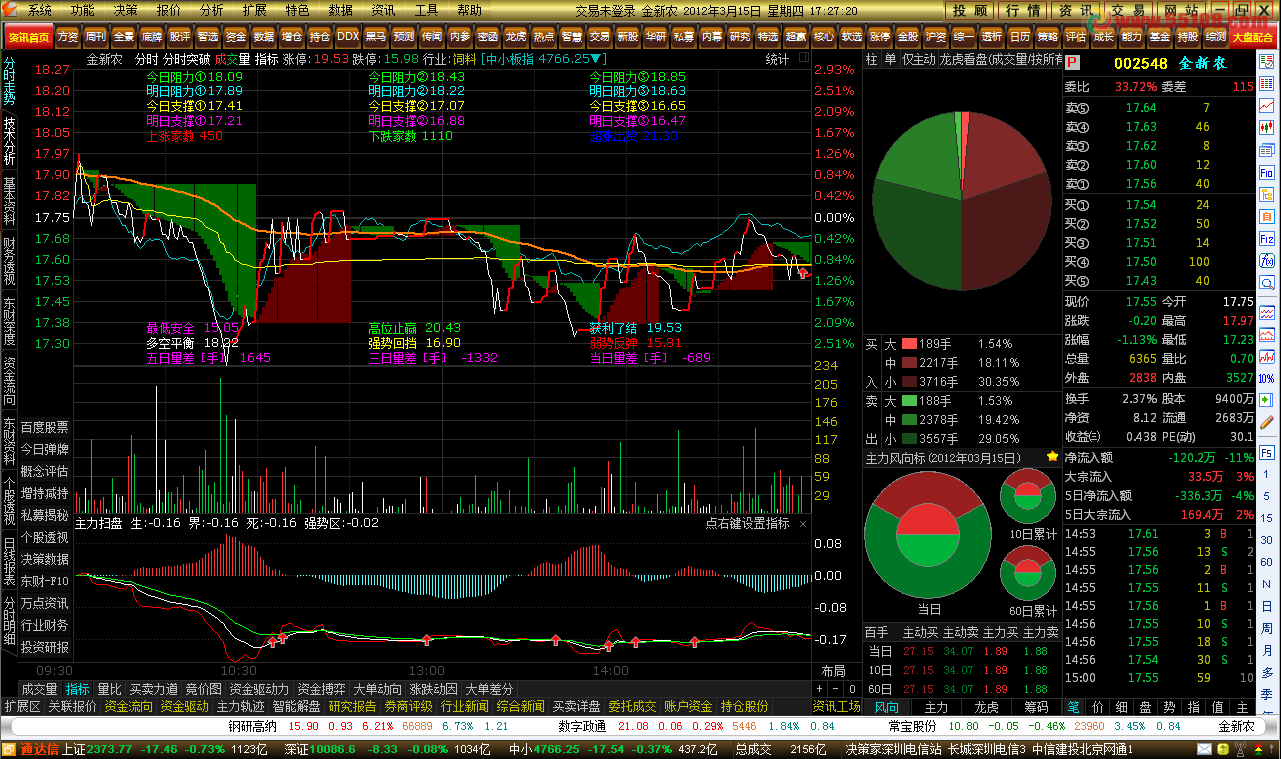Close the 主力扫盘 indicator panel
Viewport: 1281px width, 759px height.
[x=803, y=523]
